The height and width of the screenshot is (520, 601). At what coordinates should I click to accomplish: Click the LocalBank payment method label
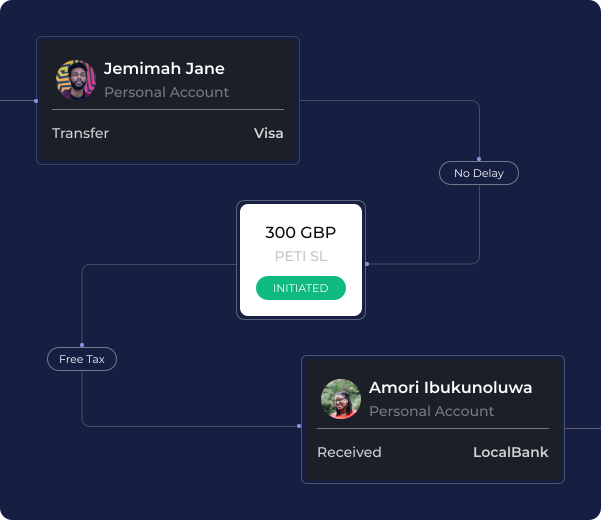(x=510, y=452)
